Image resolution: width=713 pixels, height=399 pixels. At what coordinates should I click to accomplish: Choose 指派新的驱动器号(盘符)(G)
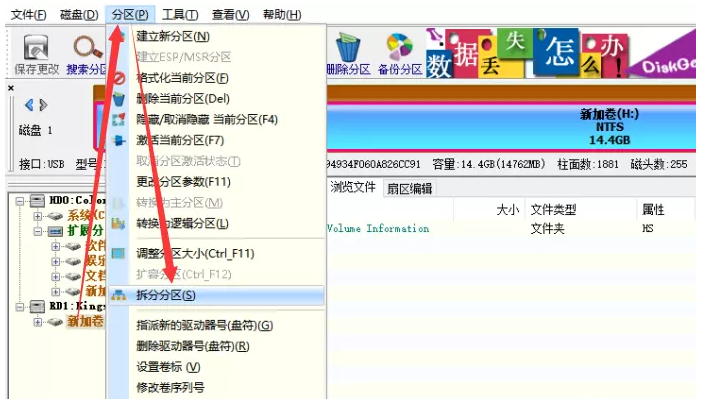pyautogui.click(x=217, y=325)
